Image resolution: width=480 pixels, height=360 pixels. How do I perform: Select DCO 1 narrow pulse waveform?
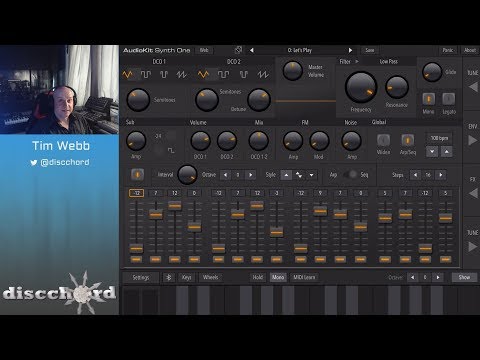[x=164, y=74]
